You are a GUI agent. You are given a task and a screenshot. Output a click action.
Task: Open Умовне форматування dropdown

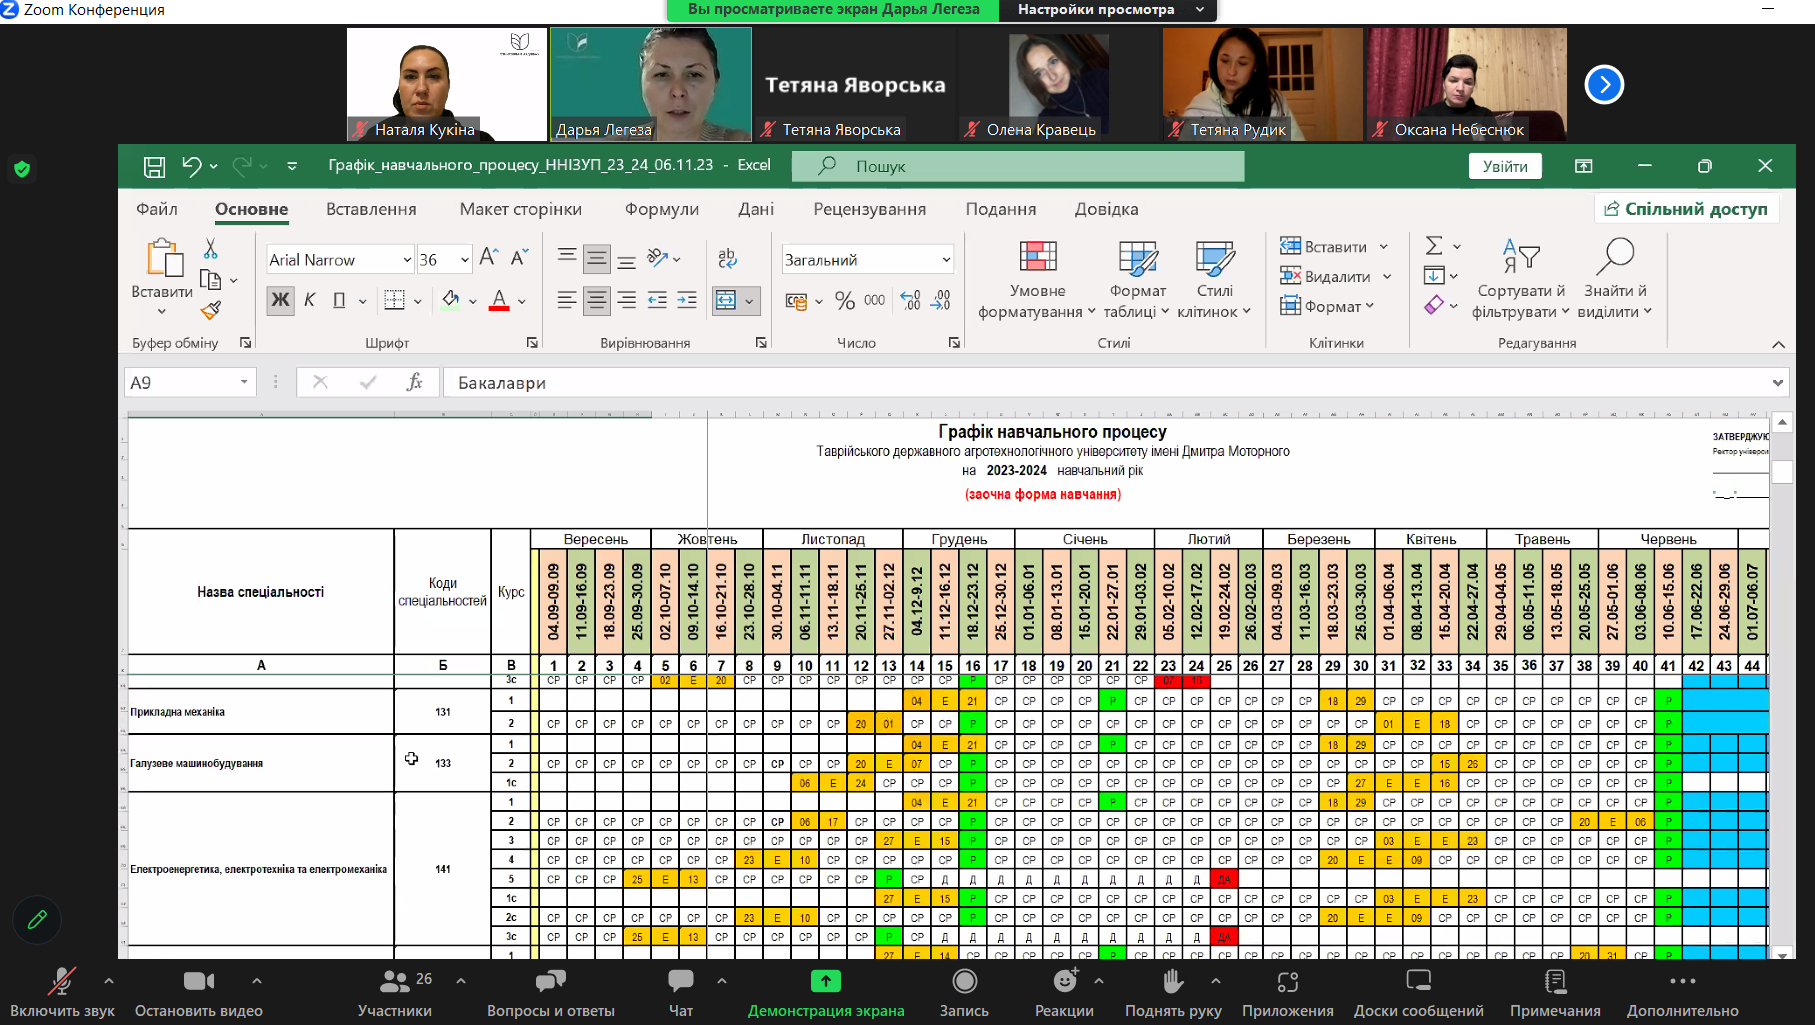pyautogui.click(x=1037, y=281)
